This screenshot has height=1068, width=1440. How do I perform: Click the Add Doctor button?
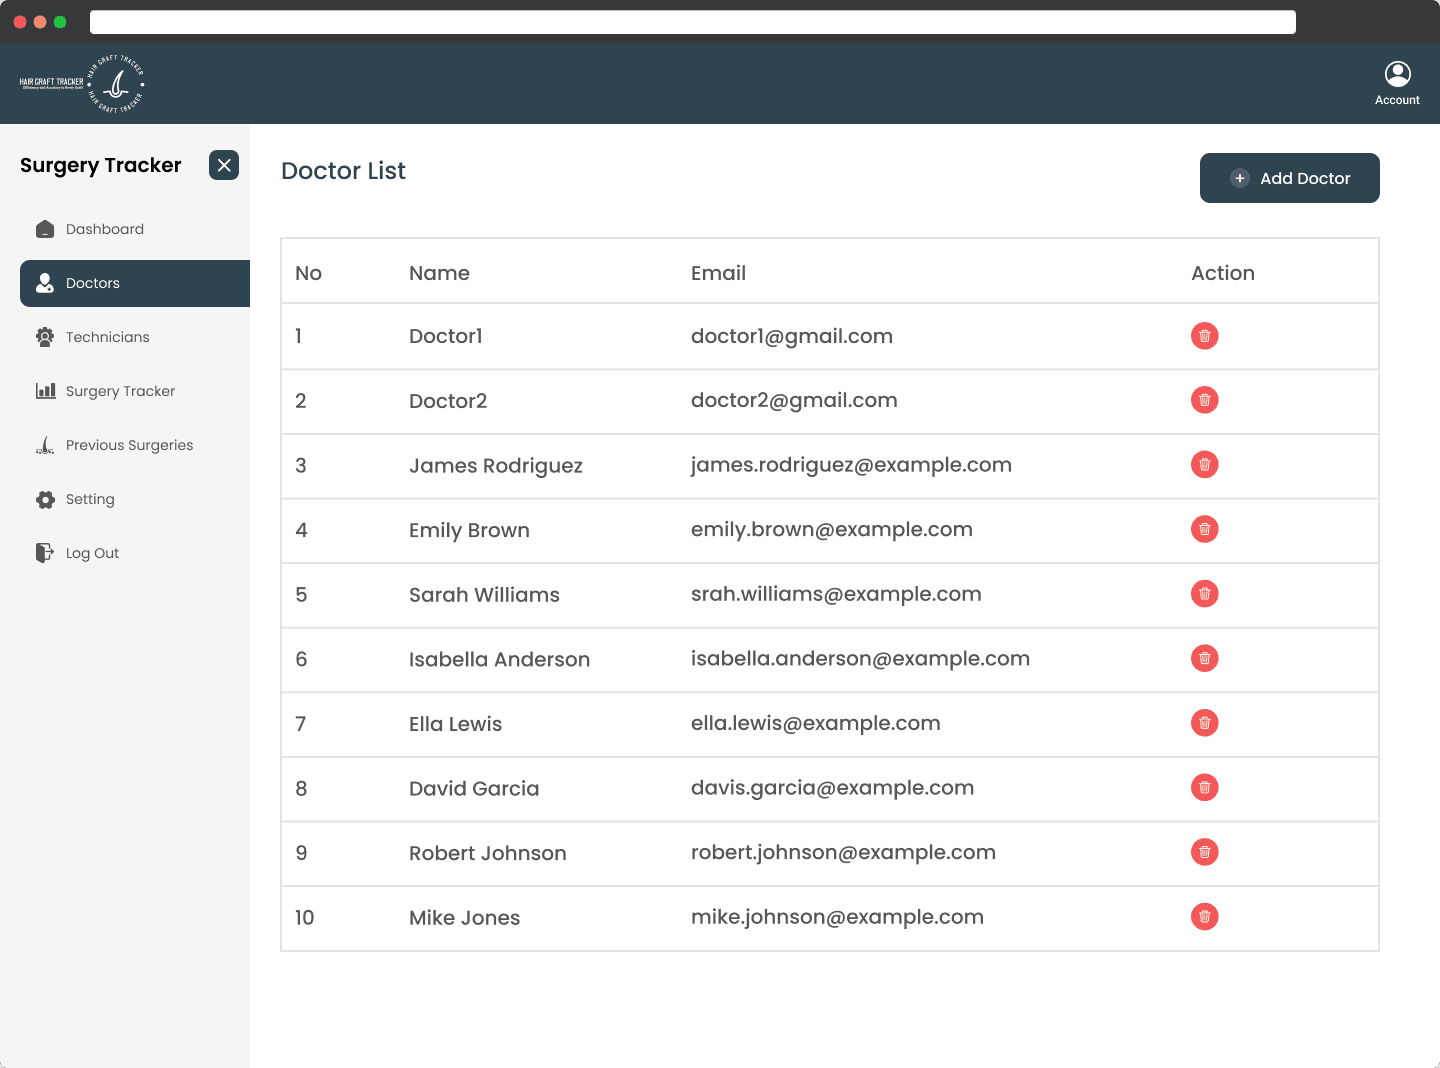click(1289, 178)
